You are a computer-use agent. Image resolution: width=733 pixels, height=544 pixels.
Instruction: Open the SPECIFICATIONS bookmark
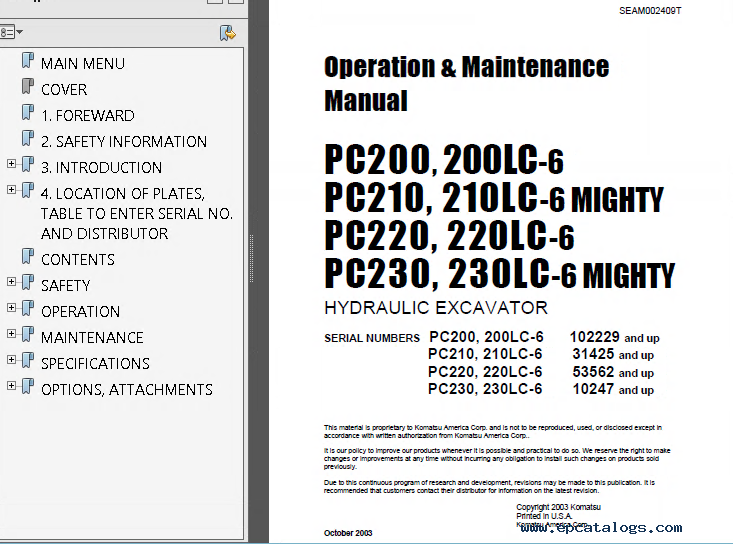click(95, 364)
